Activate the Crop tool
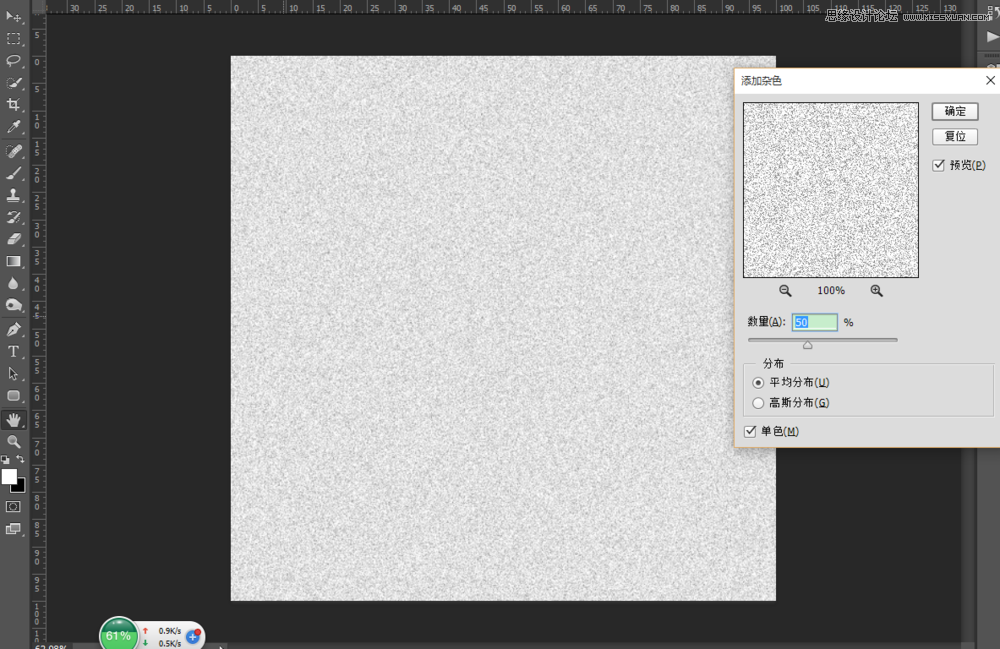 [14, 105]
